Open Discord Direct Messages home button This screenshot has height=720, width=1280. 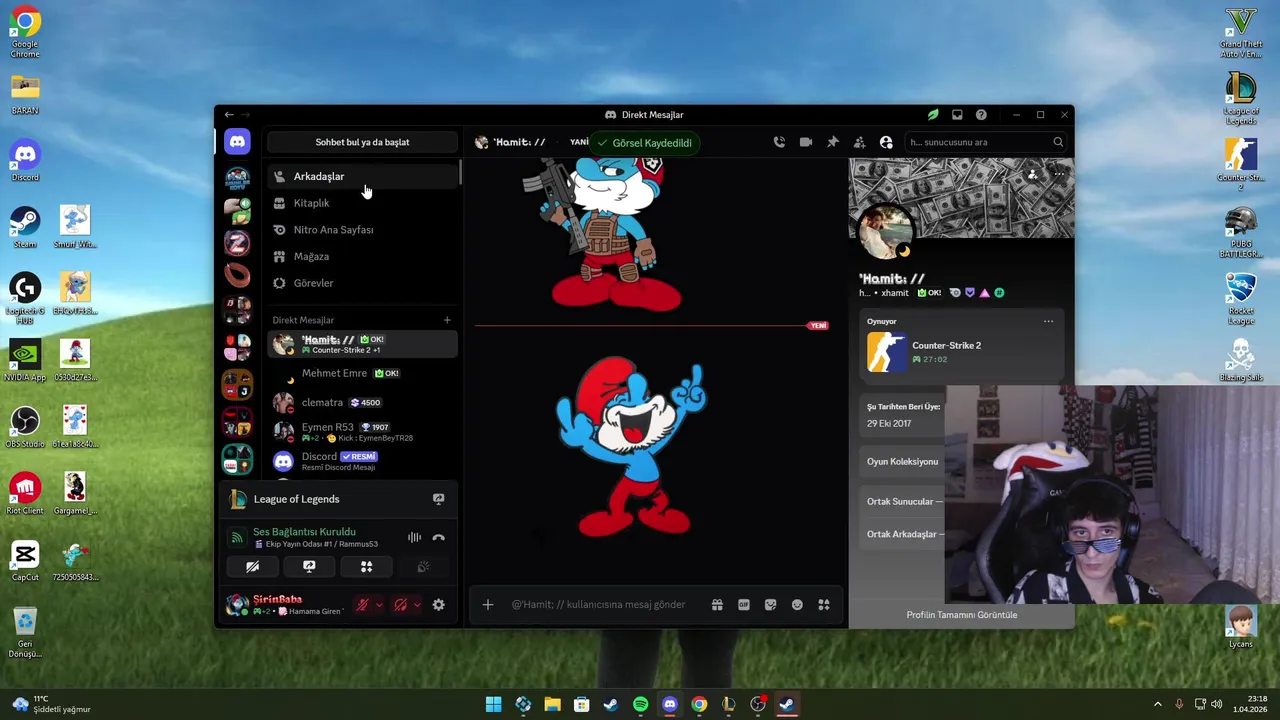237,142
